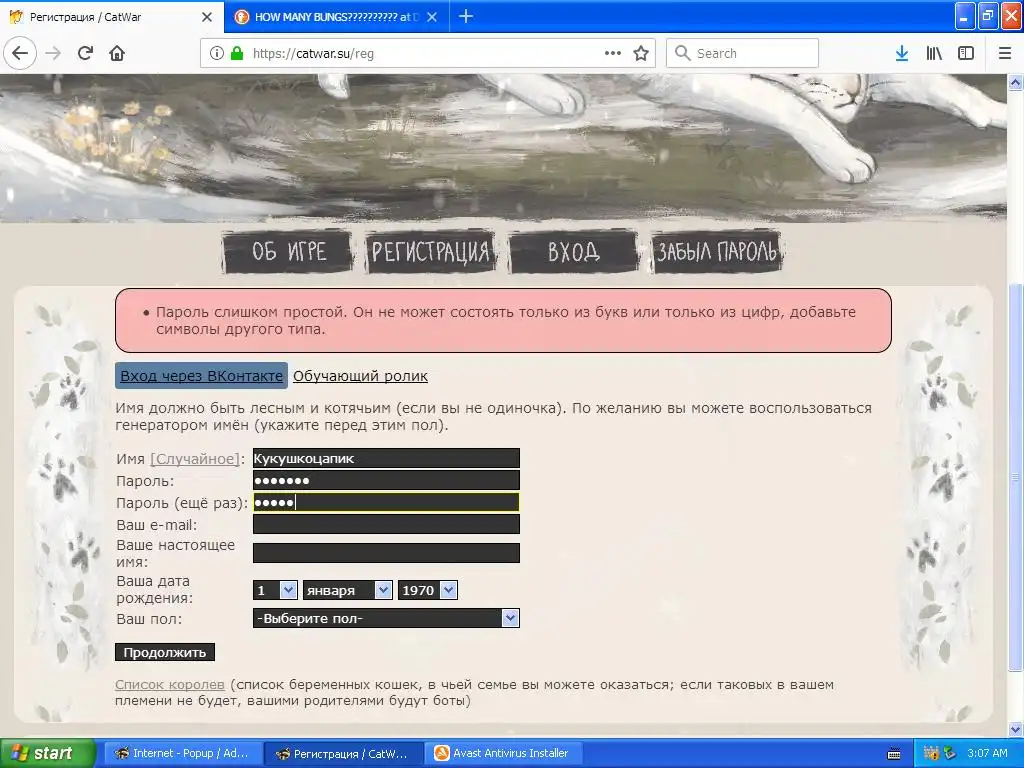Go back using the browser back arrow

tap(20, 54)
